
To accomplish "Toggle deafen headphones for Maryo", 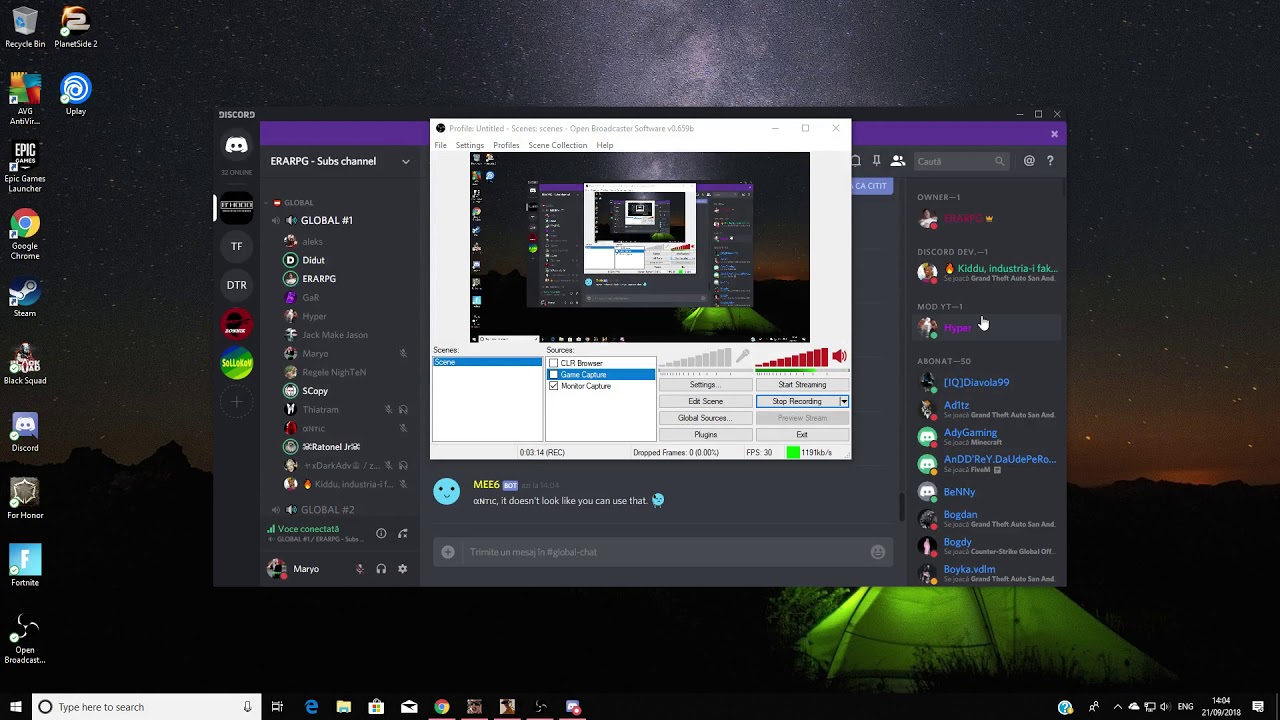I will coord(381,569).
